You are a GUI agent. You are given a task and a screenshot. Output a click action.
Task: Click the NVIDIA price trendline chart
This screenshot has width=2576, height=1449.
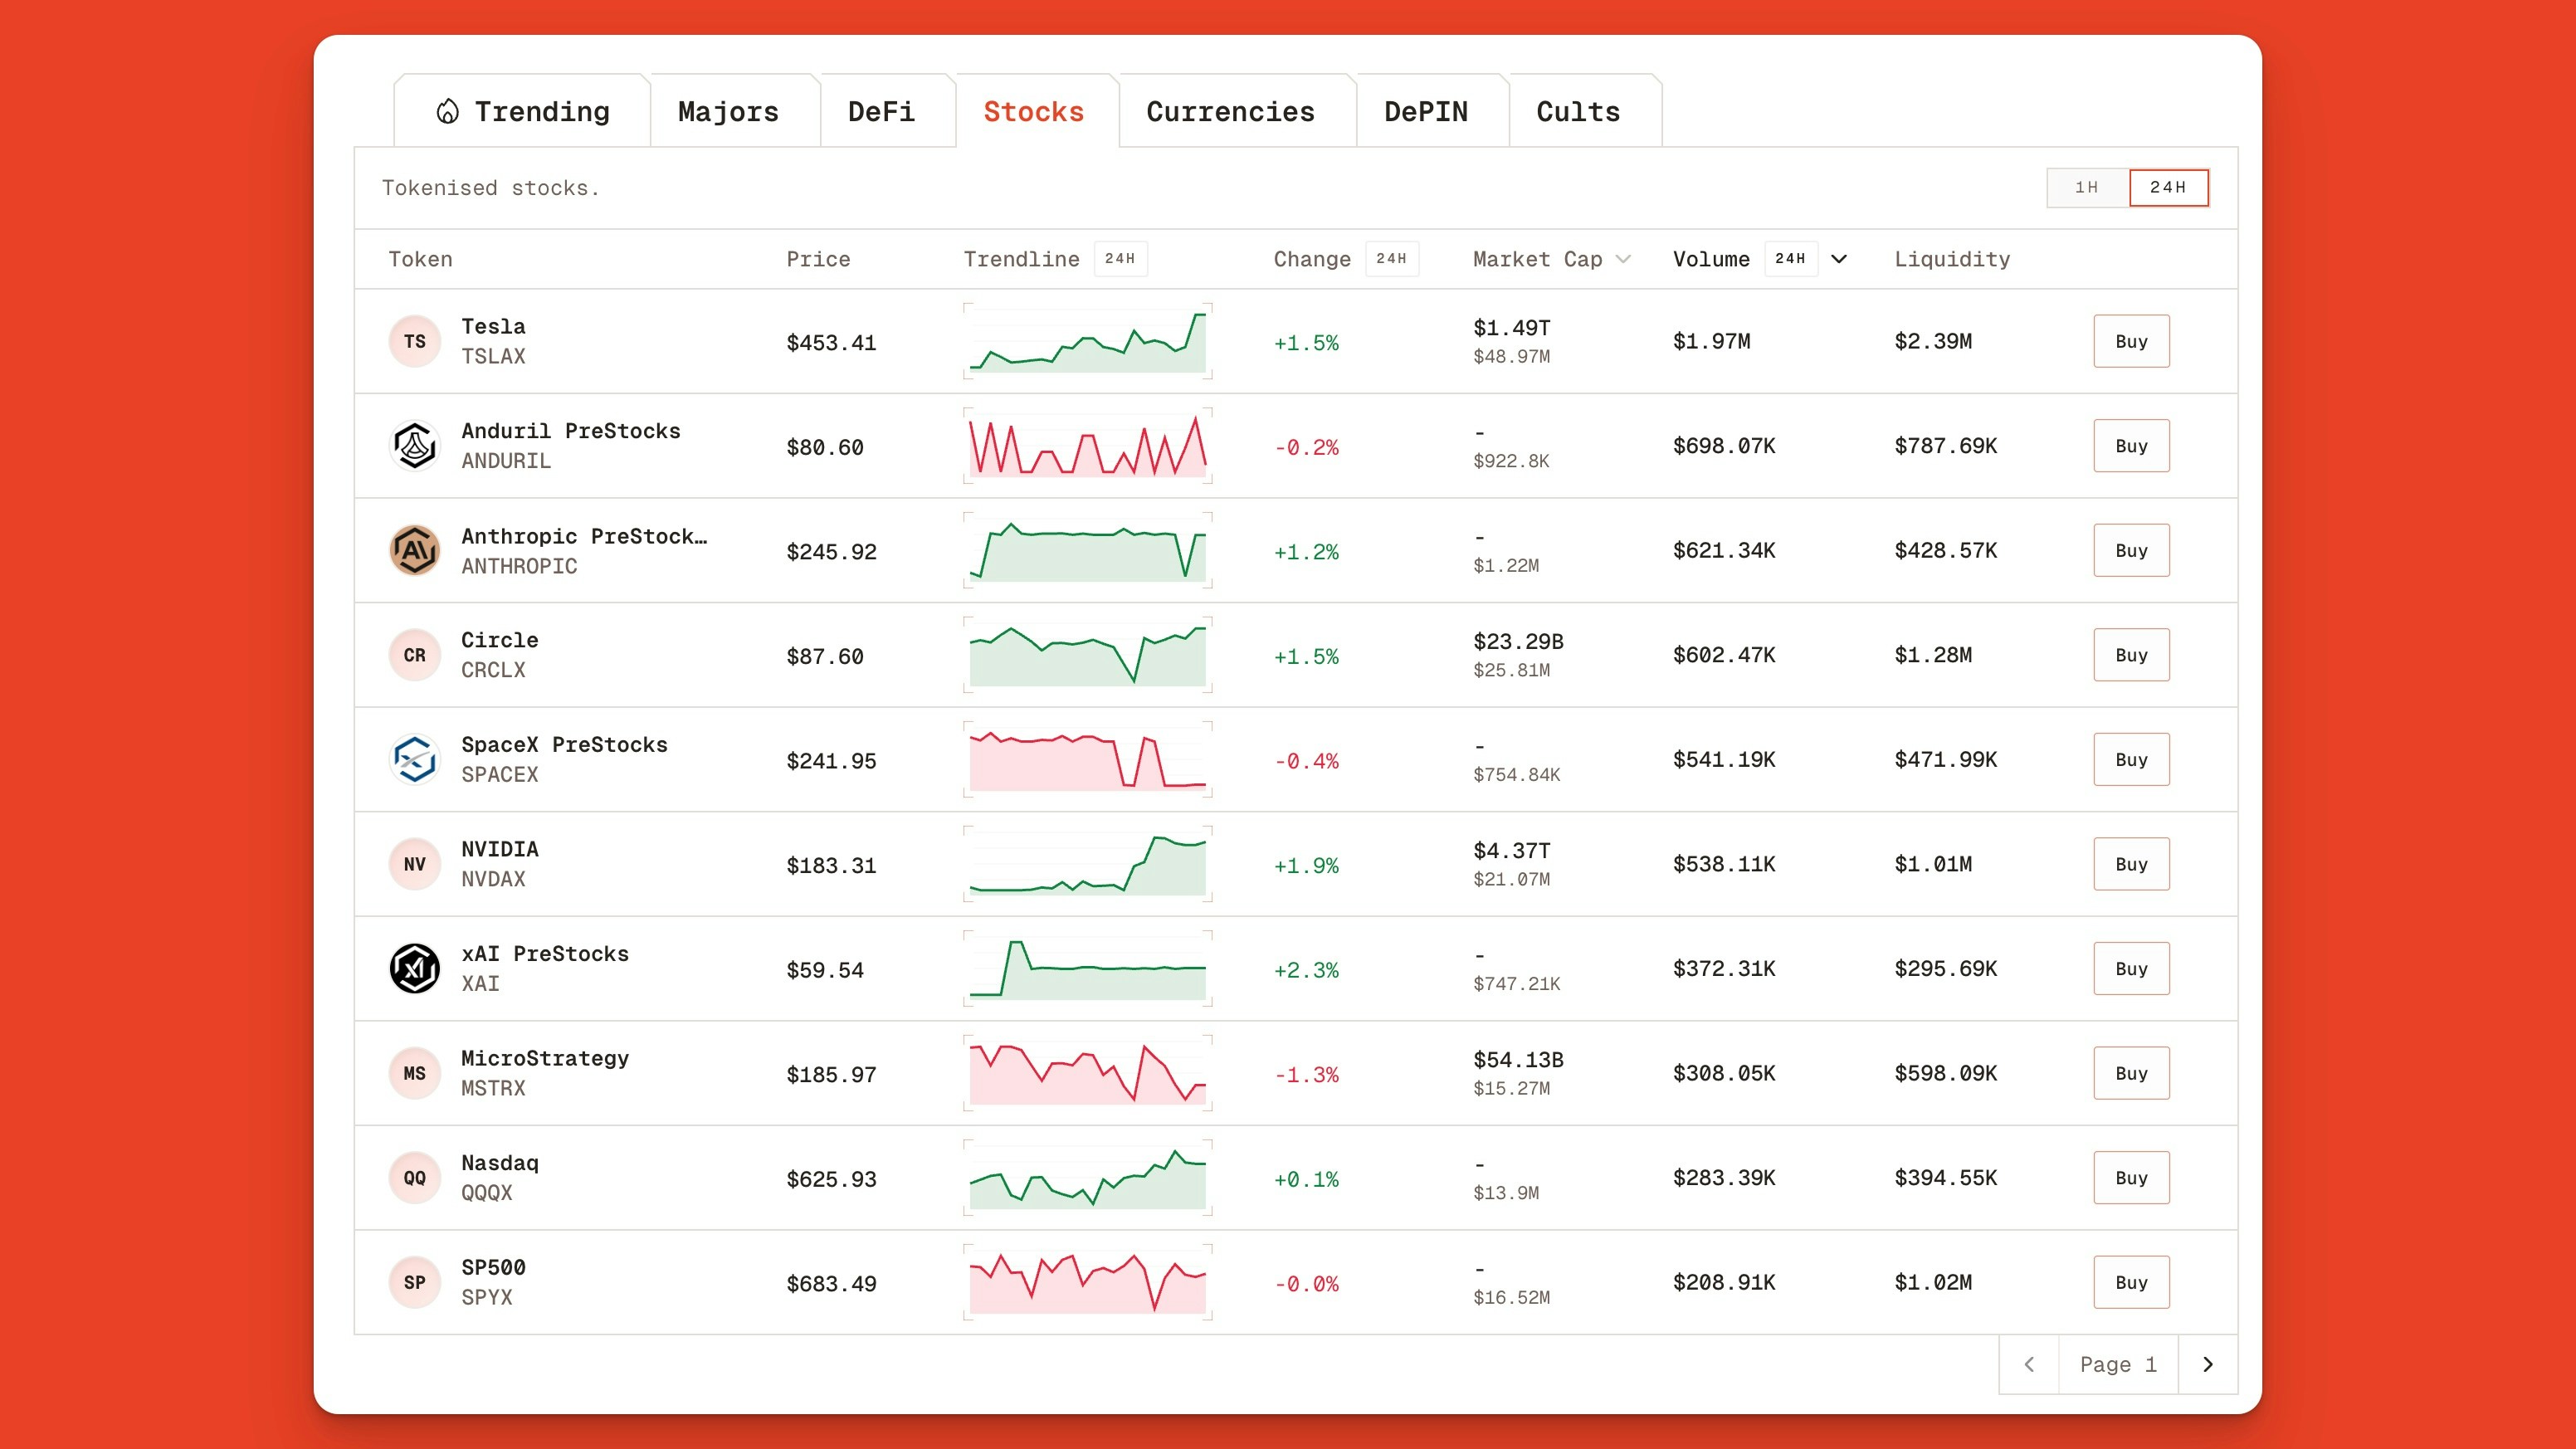[1087, 863]
